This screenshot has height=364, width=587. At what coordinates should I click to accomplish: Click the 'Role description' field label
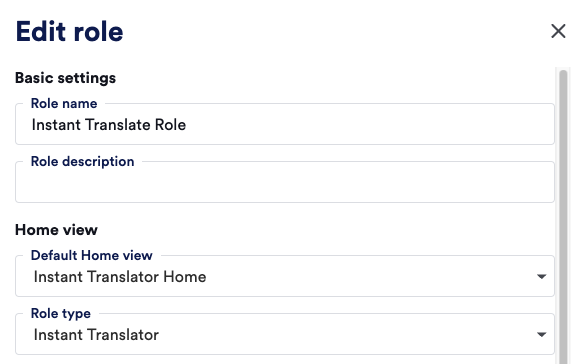[x=82, y=161]
